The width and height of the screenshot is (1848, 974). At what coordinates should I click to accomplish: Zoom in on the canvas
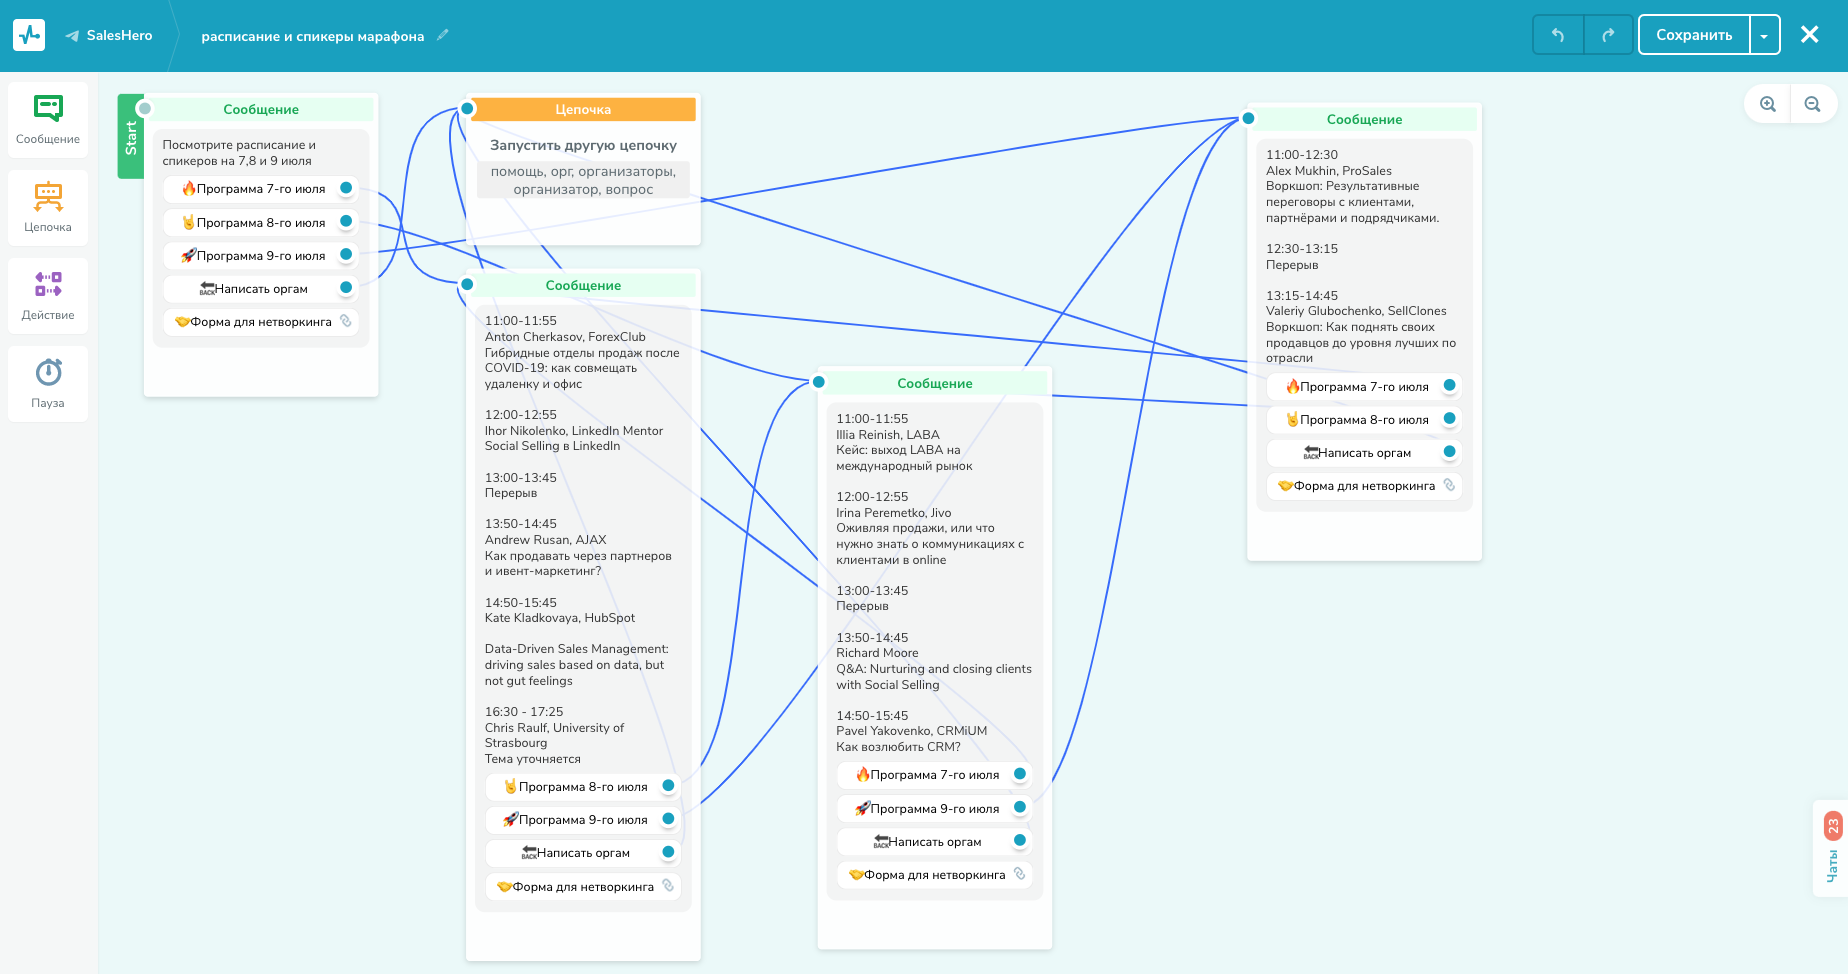coord(1768,104)
